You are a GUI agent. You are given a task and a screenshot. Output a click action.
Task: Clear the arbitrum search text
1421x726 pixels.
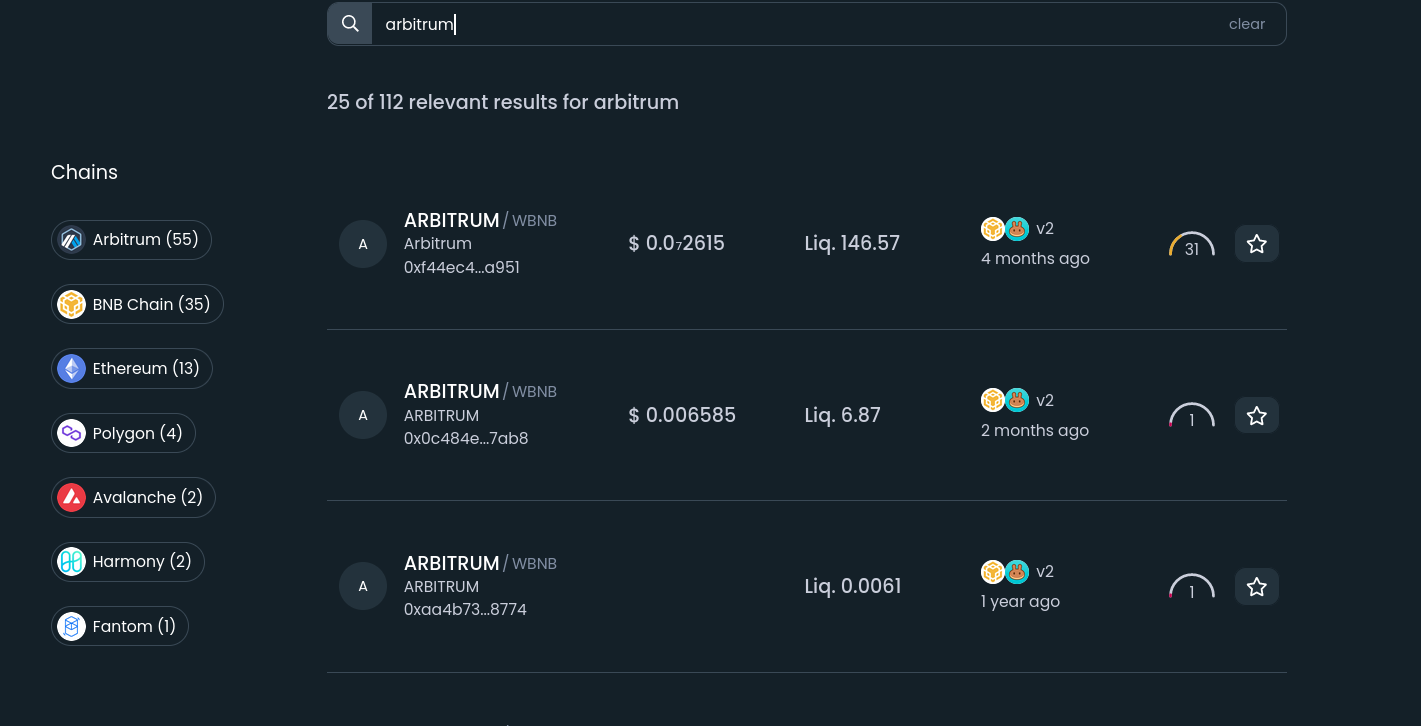(x=1246, y=24)
